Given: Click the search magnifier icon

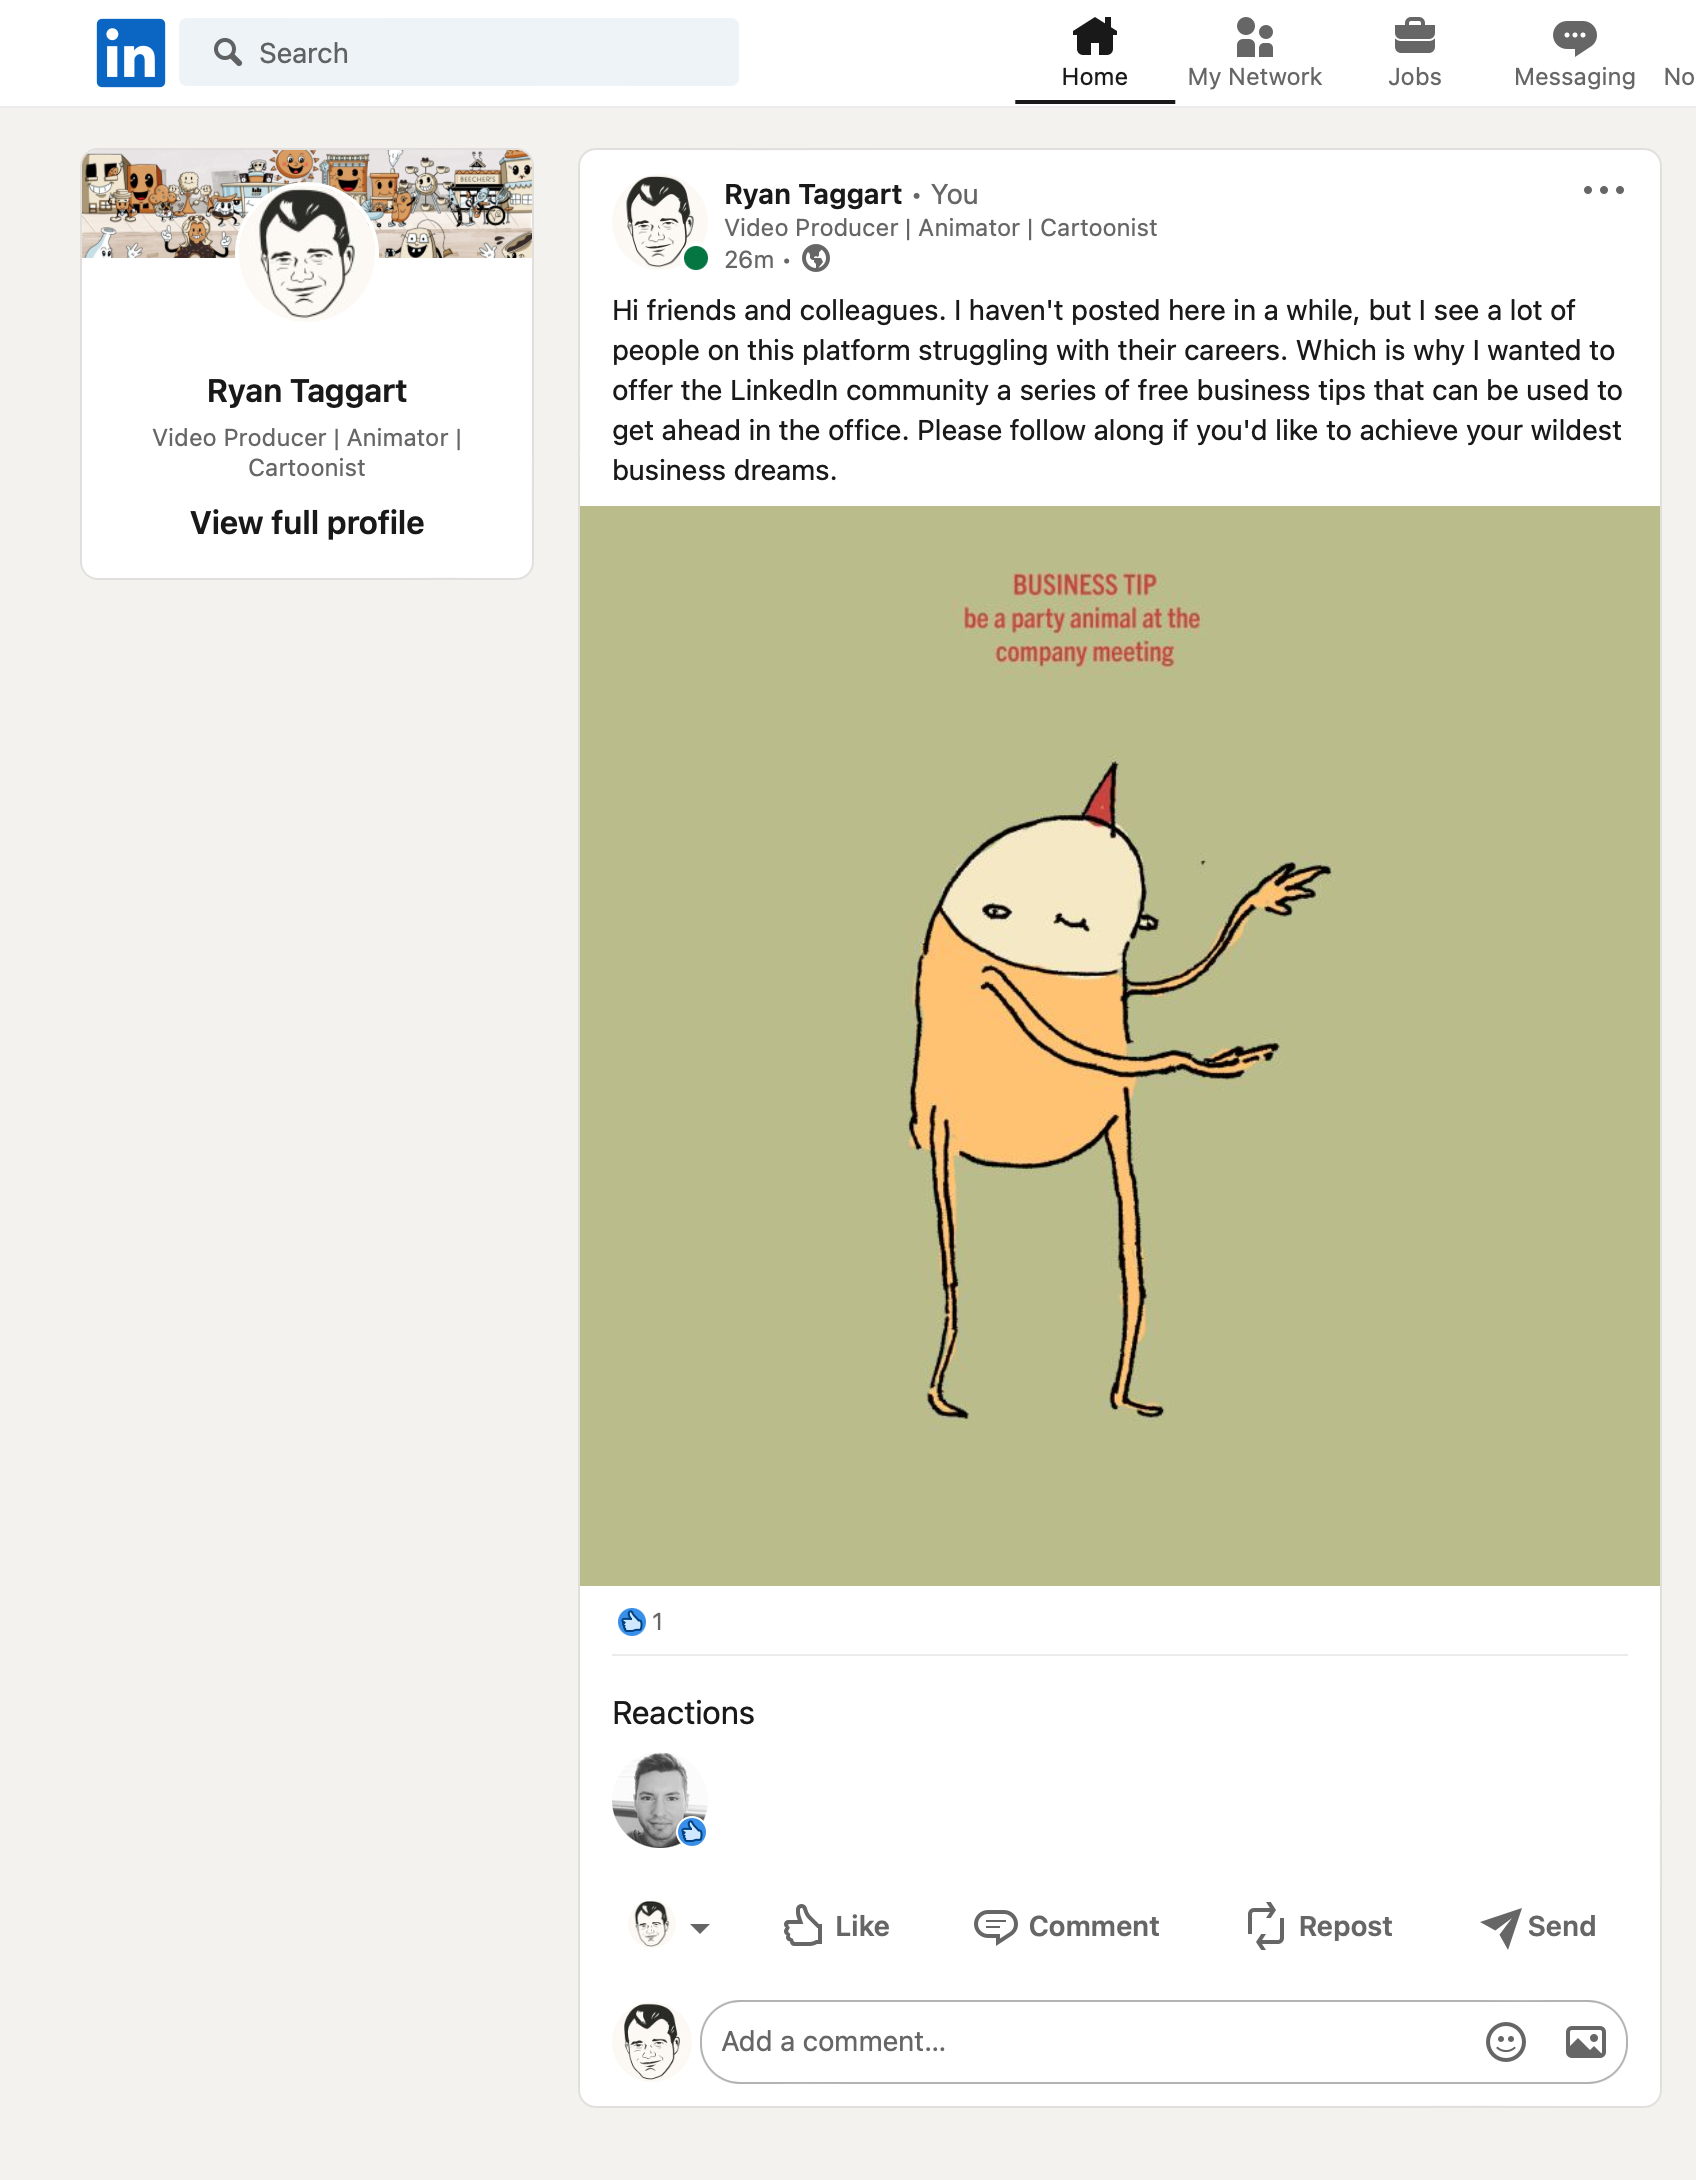Looking at the screenshot, I should (x=228, y=52).
